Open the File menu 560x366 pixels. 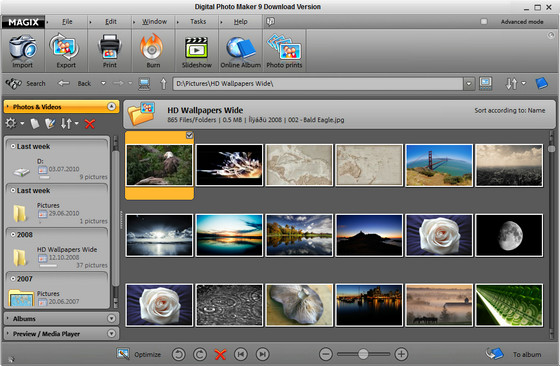(67, 21)
